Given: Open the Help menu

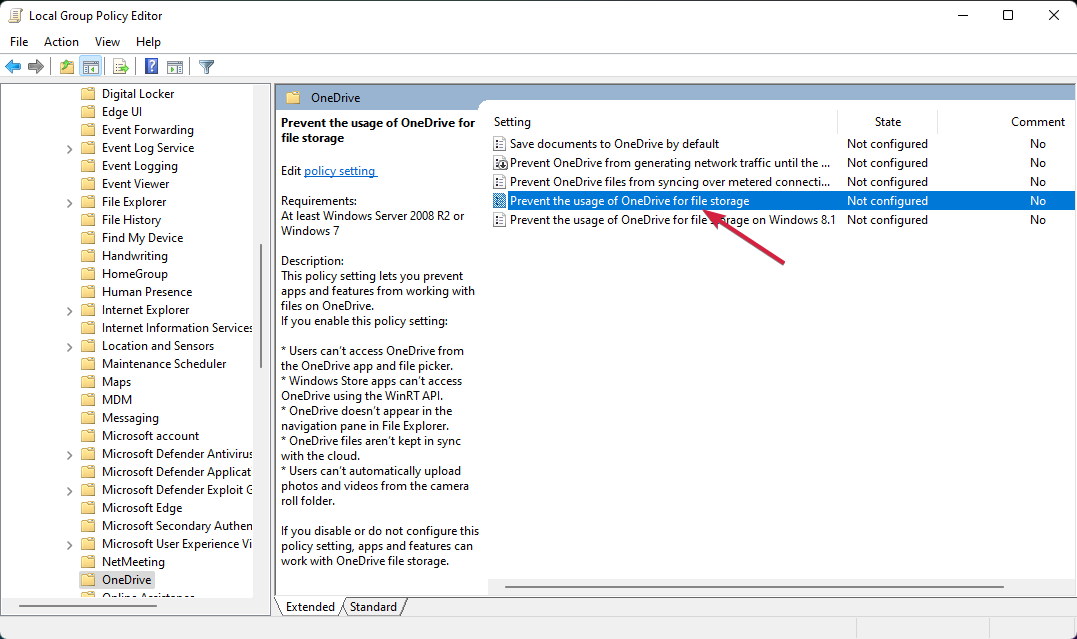Looking at the screenshot, I should coord(148,42).
